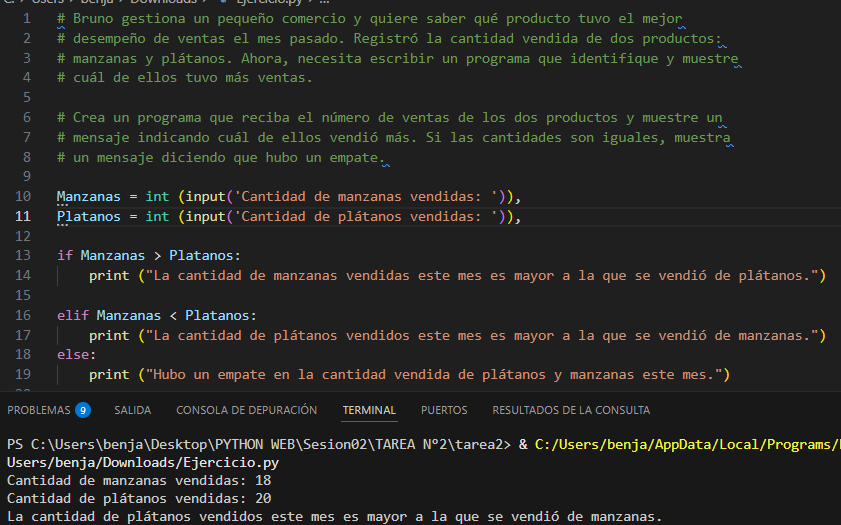Open RESULTADOS DE LA CONSULTA tab
Screen dimensions: 841x525
coord(571,410)
